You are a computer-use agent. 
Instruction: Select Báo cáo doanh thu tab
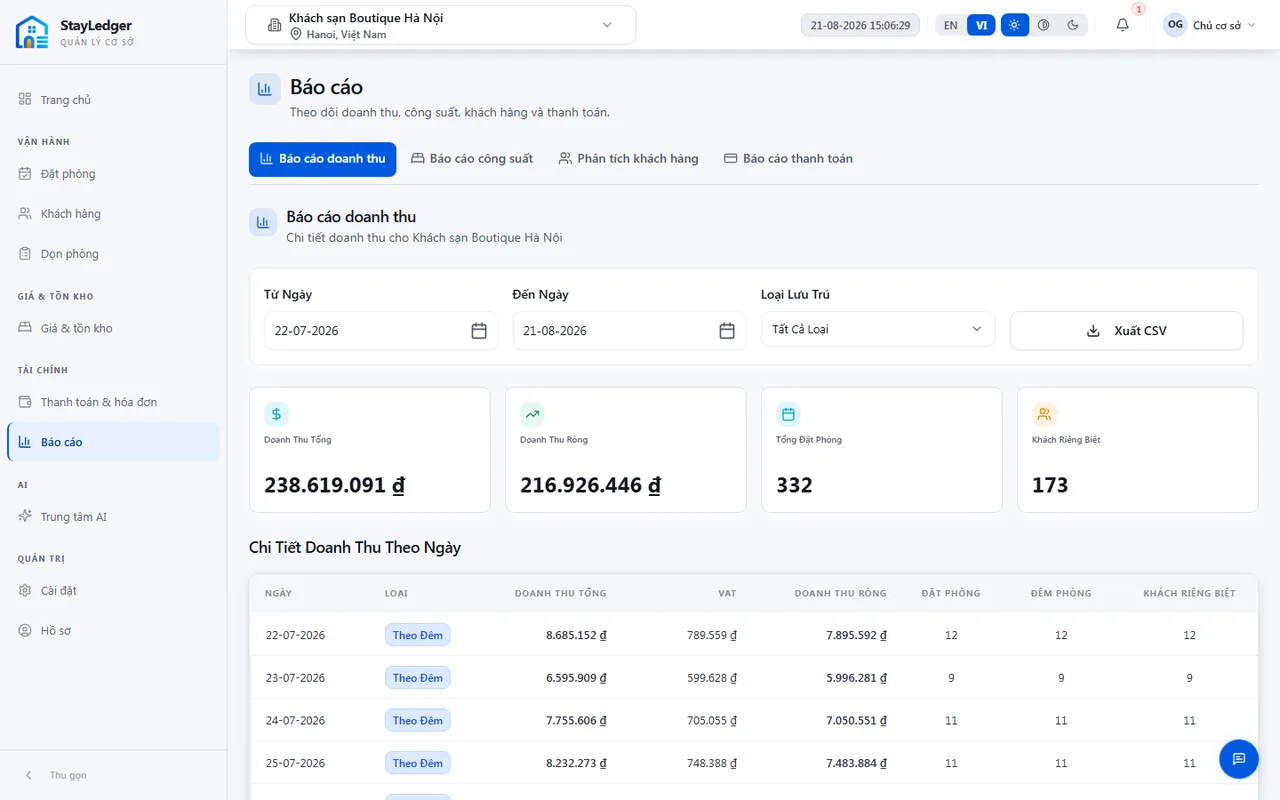(322, 159)
